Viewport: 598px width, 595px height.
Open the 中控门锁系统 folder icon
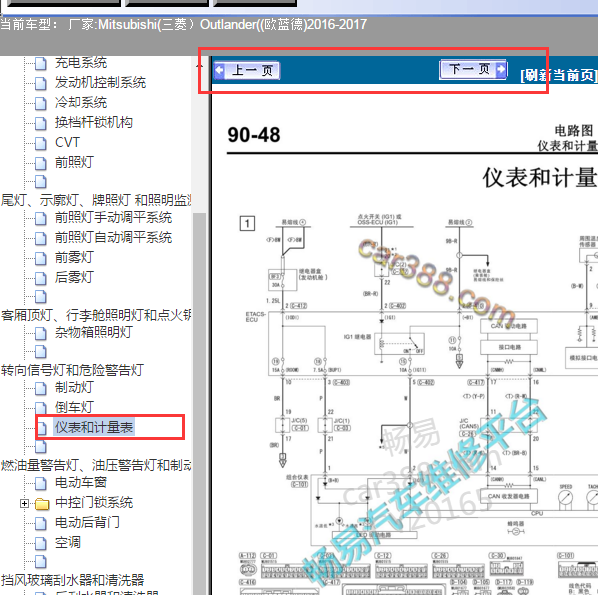click(42, 504)
